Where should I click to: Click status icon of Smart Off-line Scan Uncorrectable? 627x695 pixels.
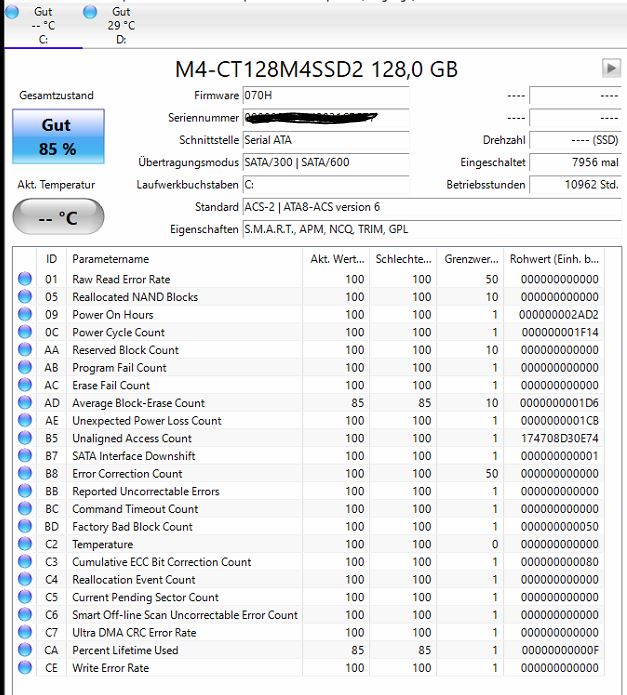click(25, 615)
